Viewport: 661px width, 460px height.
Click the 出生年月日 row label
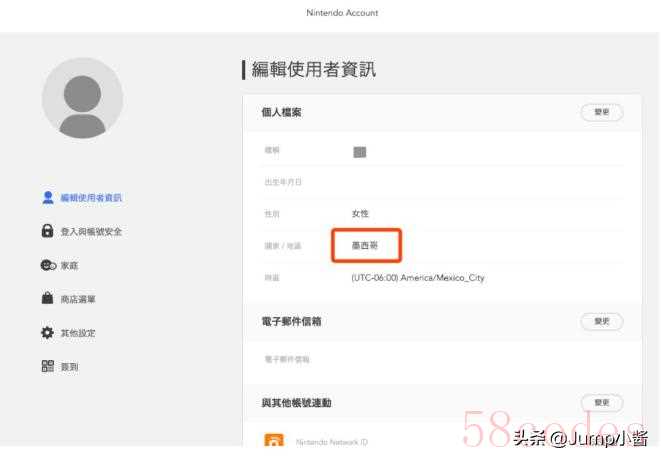(283, 182)
